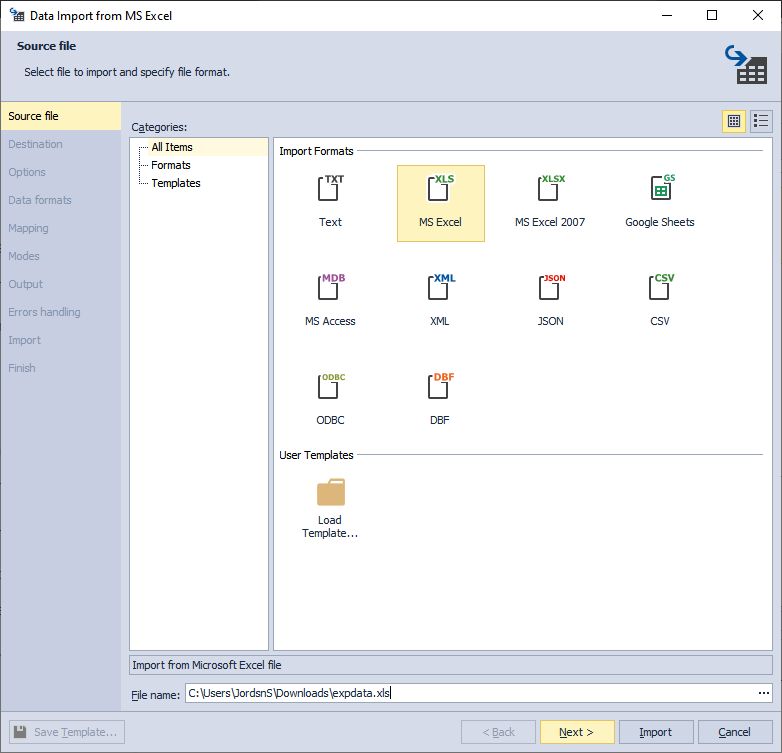This screenshot has height=753, width=782.
Task: Choose the DBF import format
Action: [440, 400]
